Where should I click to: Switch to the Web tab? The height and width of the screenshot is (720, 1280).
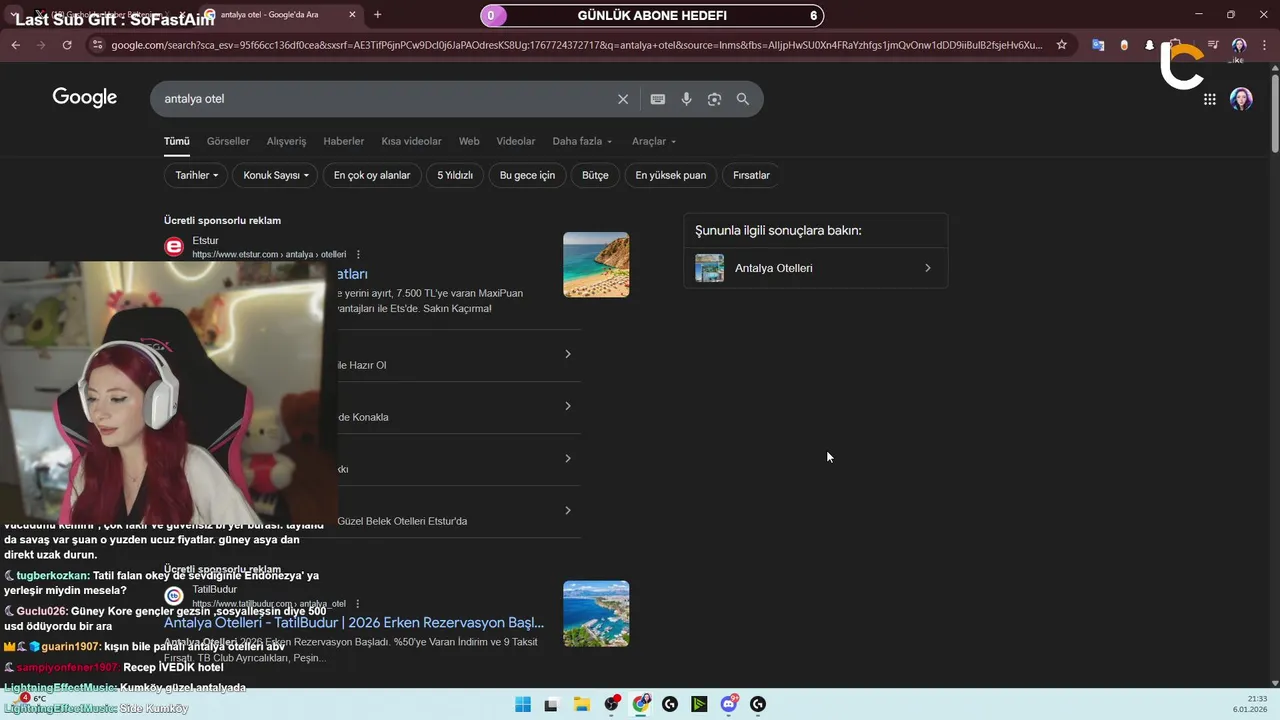469,141
